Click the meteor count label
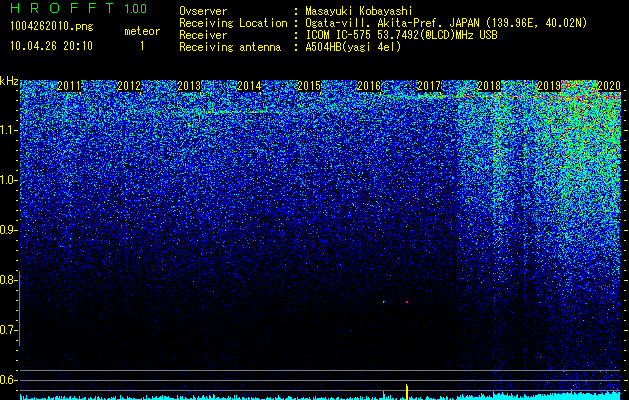This screenshot has width=629, height=400. coord(142,31)
